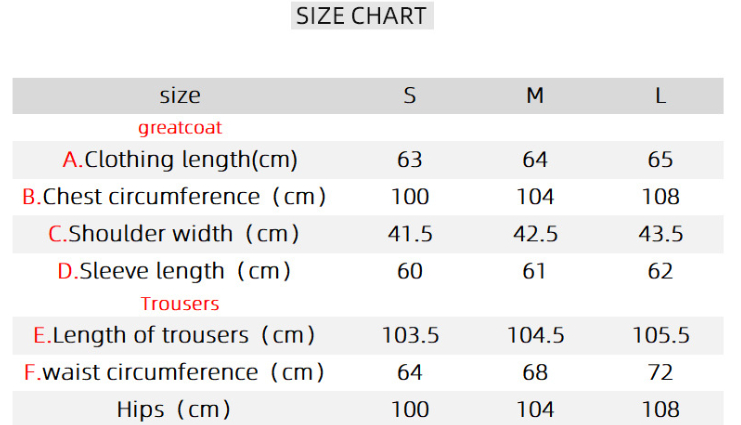Select the Sleeve length row label
Viewport: 741px width, 425px height.
pyautogui.click(x=175, y=271)
